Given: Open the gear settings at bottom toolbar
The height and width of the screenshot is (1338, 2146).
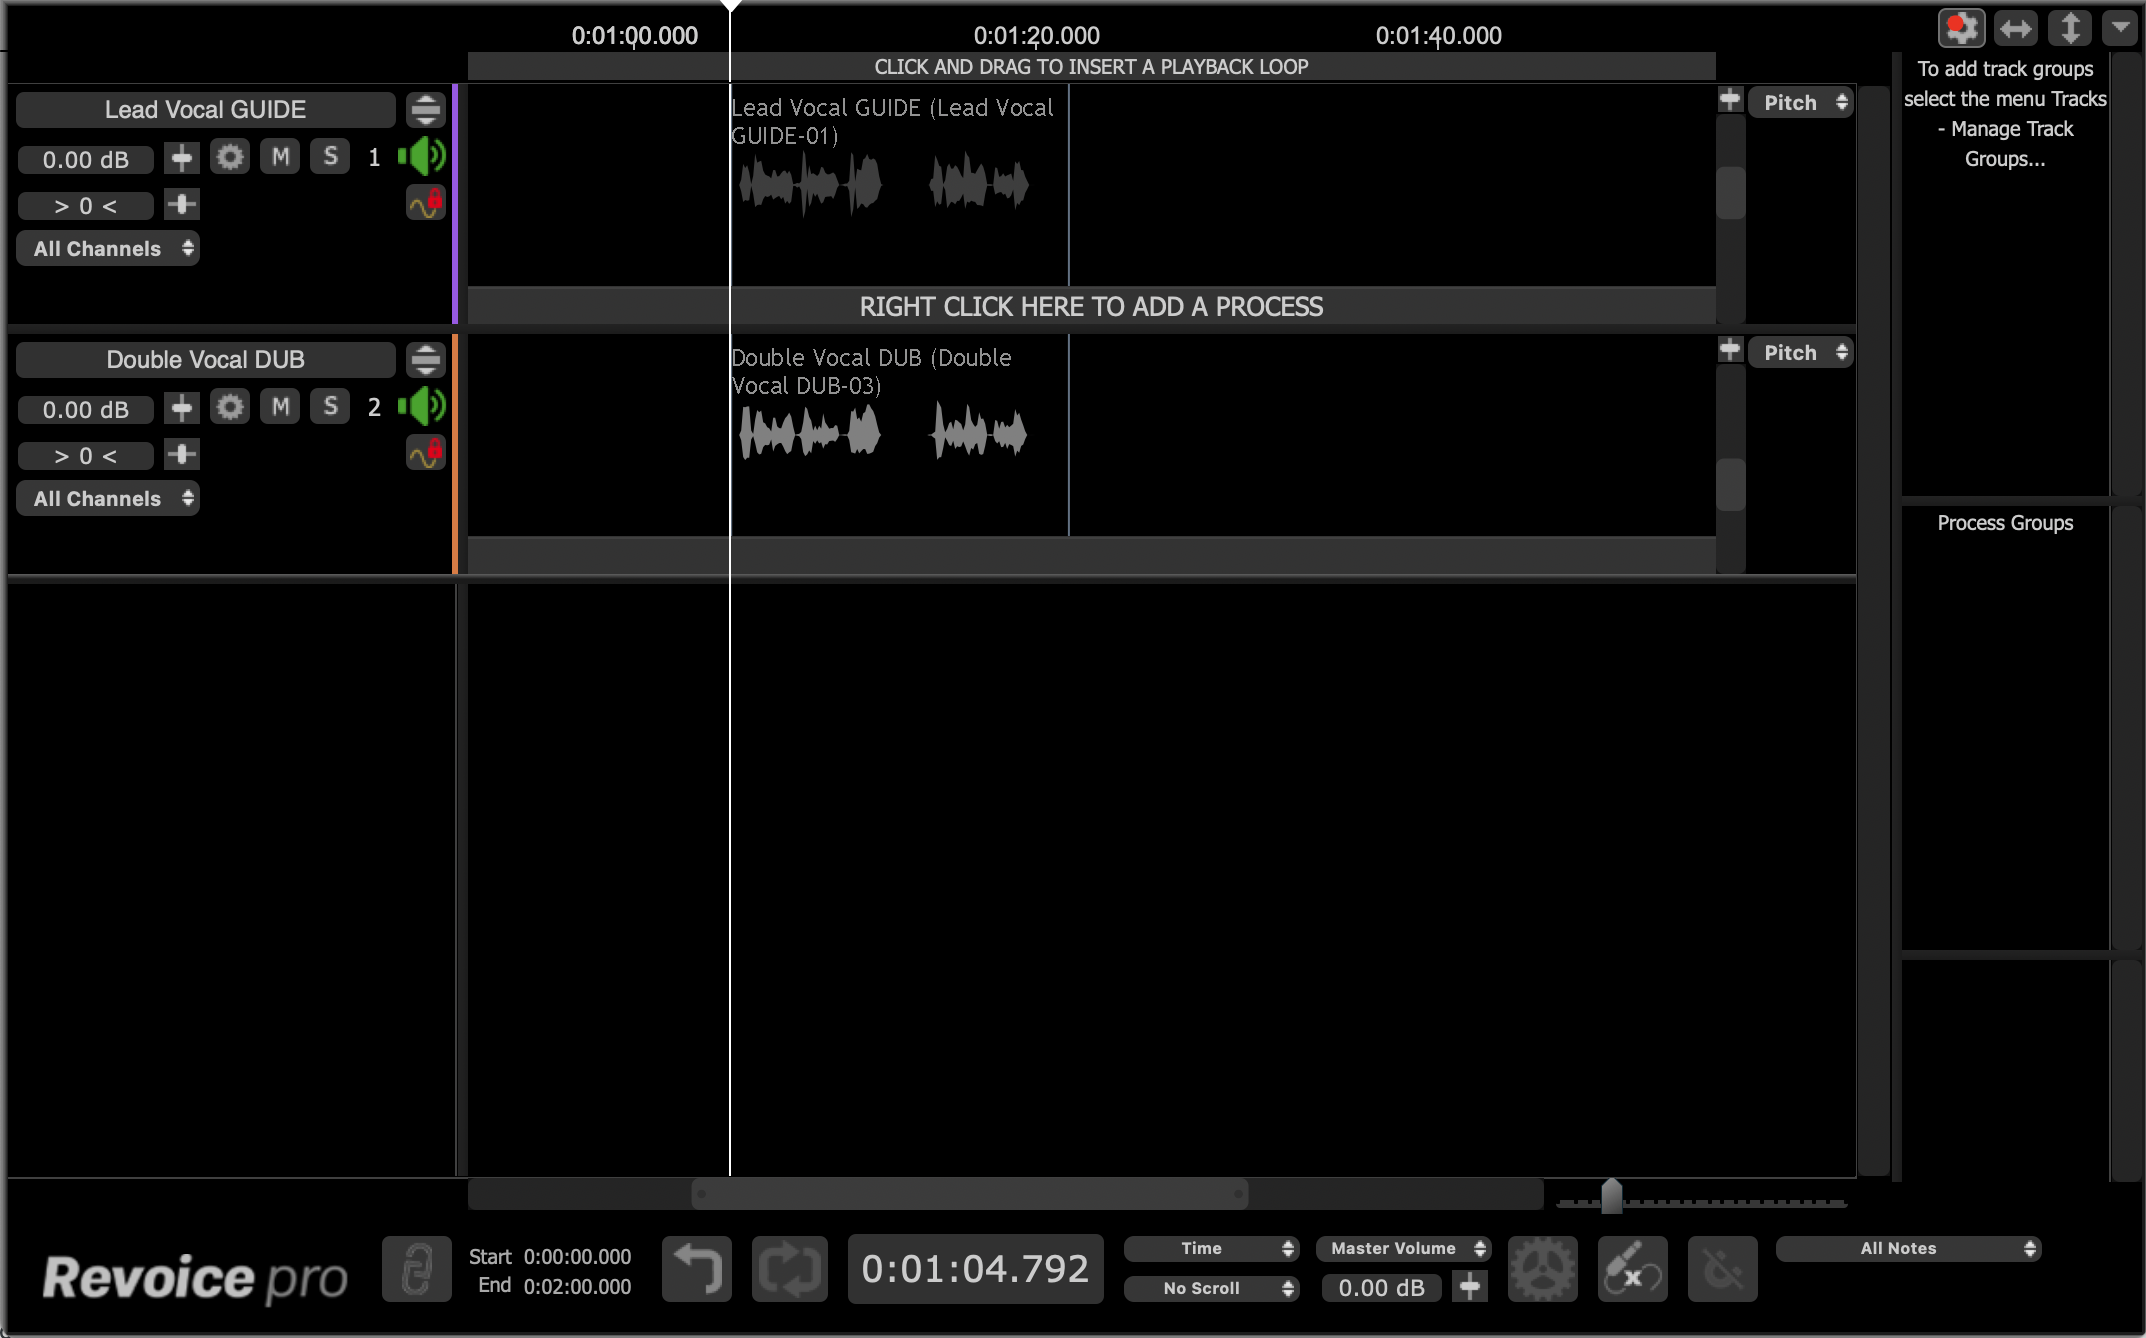Looking at the screenshot, I should click(1542, 1268).
